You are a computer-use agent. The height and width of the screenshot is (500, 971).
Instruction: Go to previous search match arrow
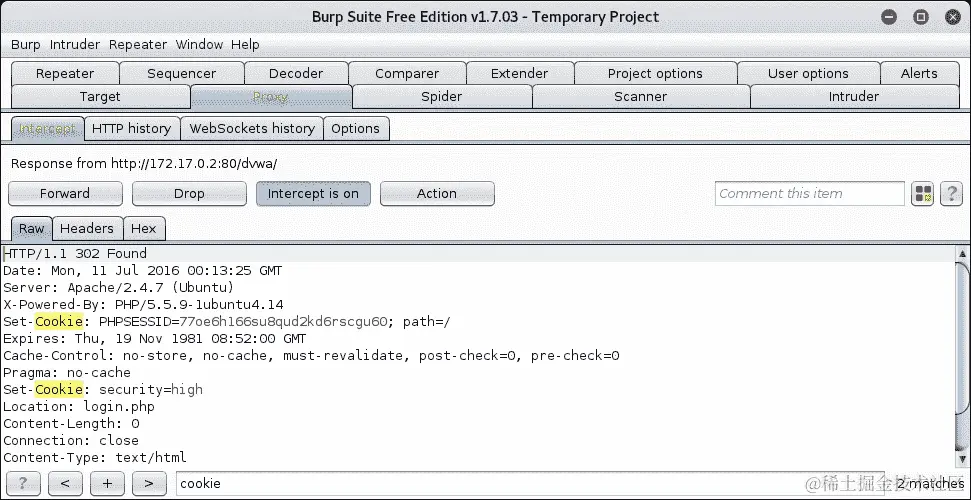coord(65,483)
